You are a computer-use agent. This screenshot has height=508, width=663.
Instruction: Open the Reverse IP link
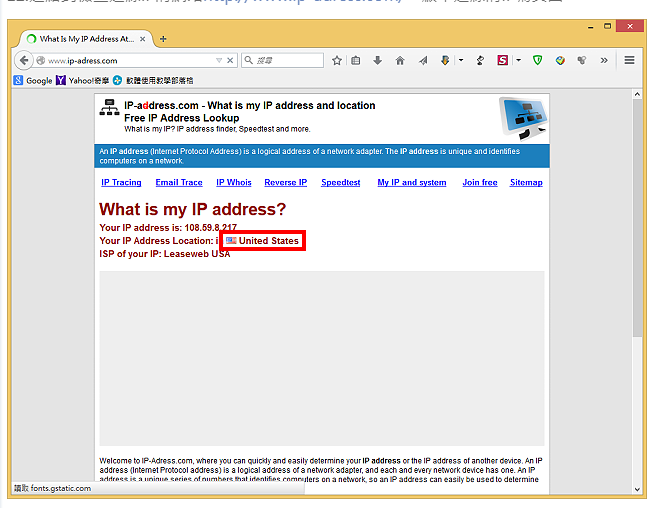(x=286, y=182)
